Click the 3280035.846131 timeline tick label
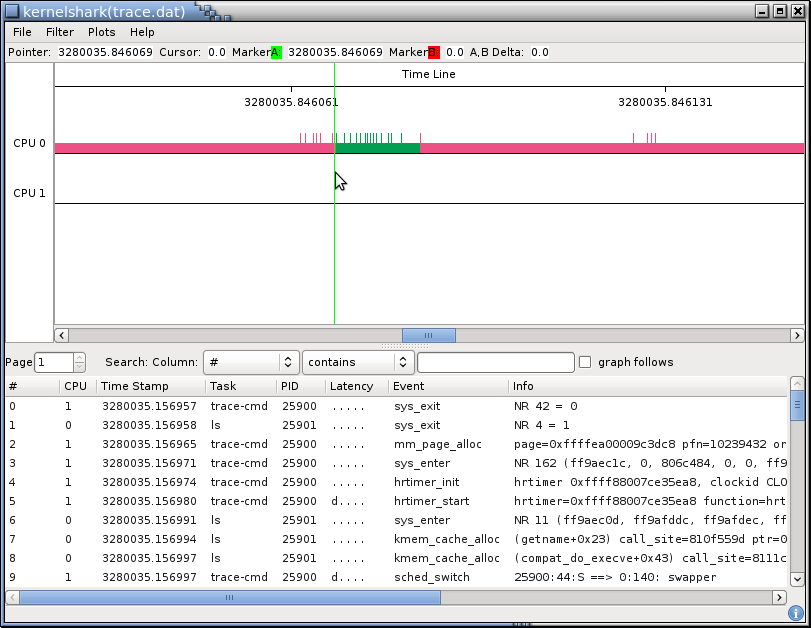 click(x=665, y=102)
